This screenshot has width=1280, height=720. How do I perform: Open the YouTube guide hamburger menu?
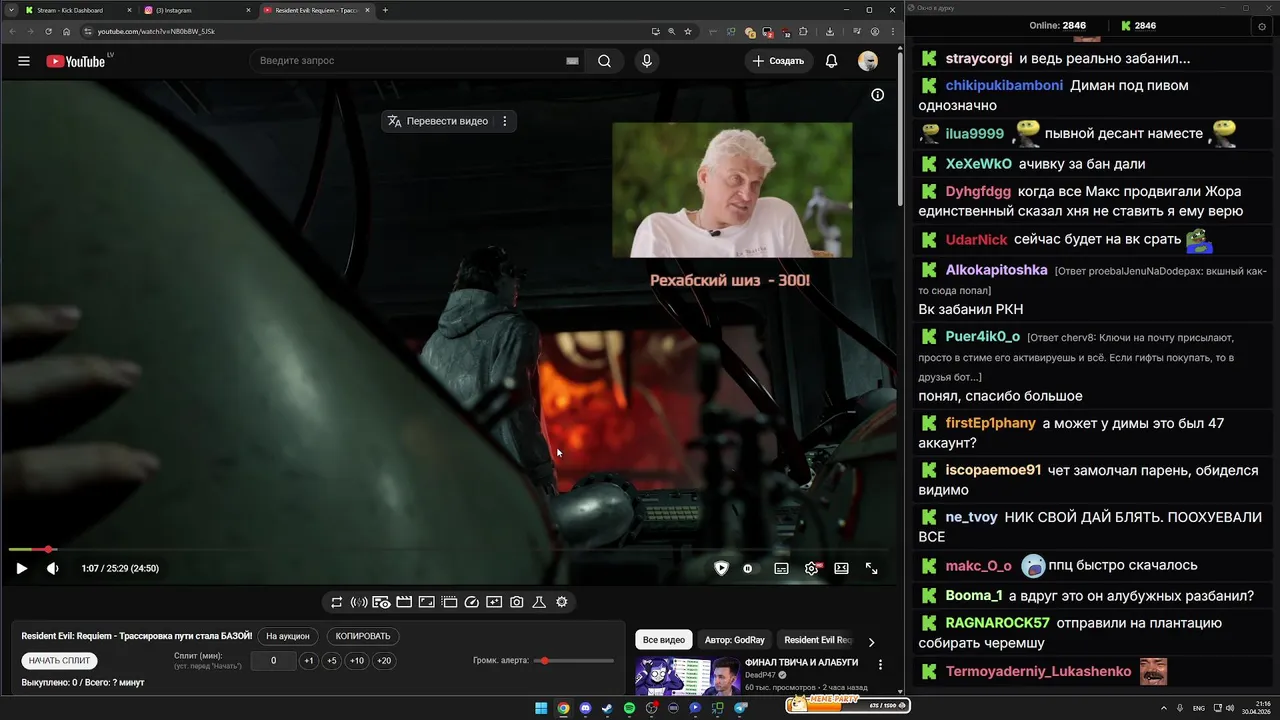(24, 61)
